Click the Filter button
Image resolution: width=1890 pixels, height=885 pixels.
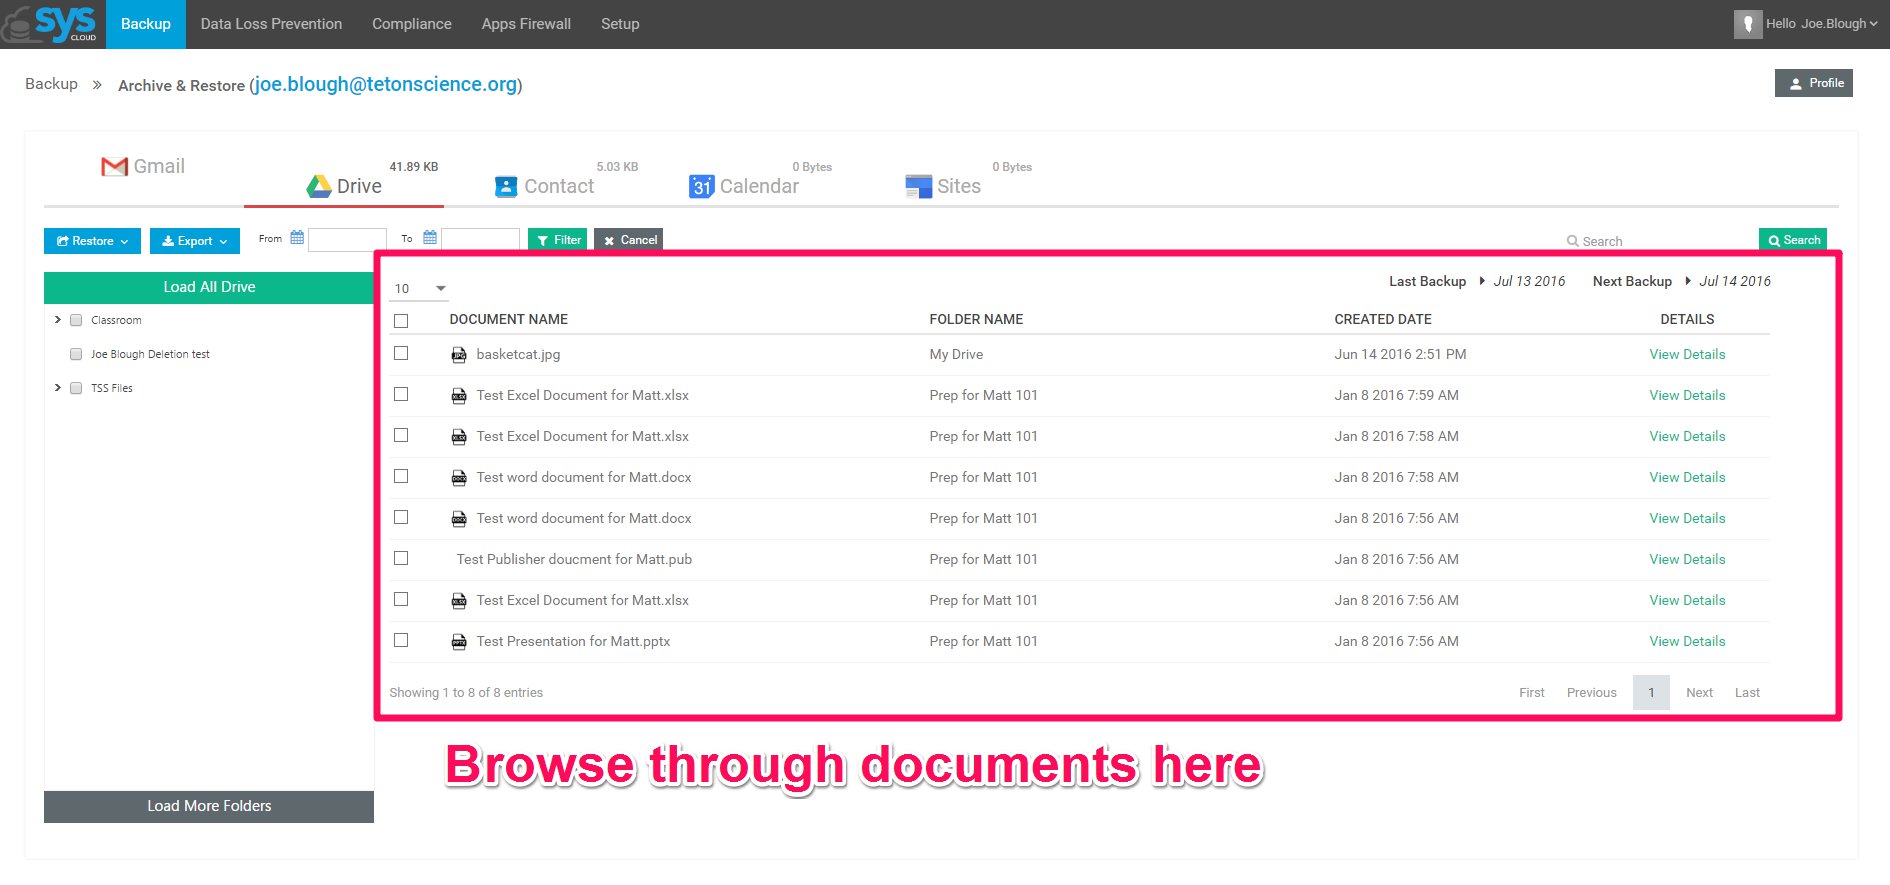558,240
